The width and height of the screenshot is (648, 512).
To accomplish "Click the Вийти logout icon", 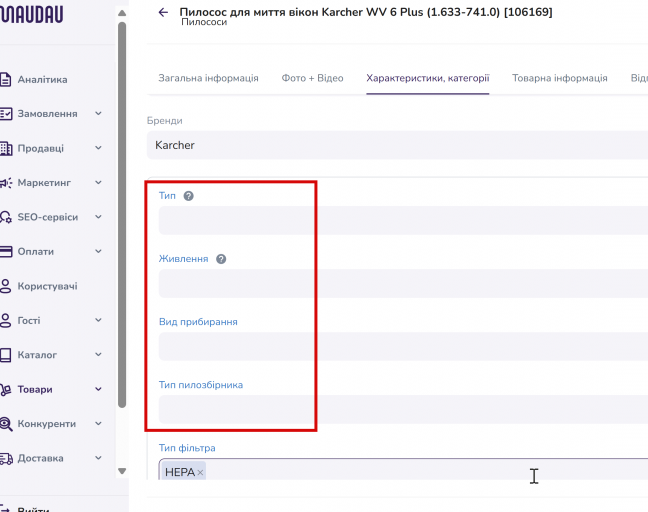I will click(4, 508).
